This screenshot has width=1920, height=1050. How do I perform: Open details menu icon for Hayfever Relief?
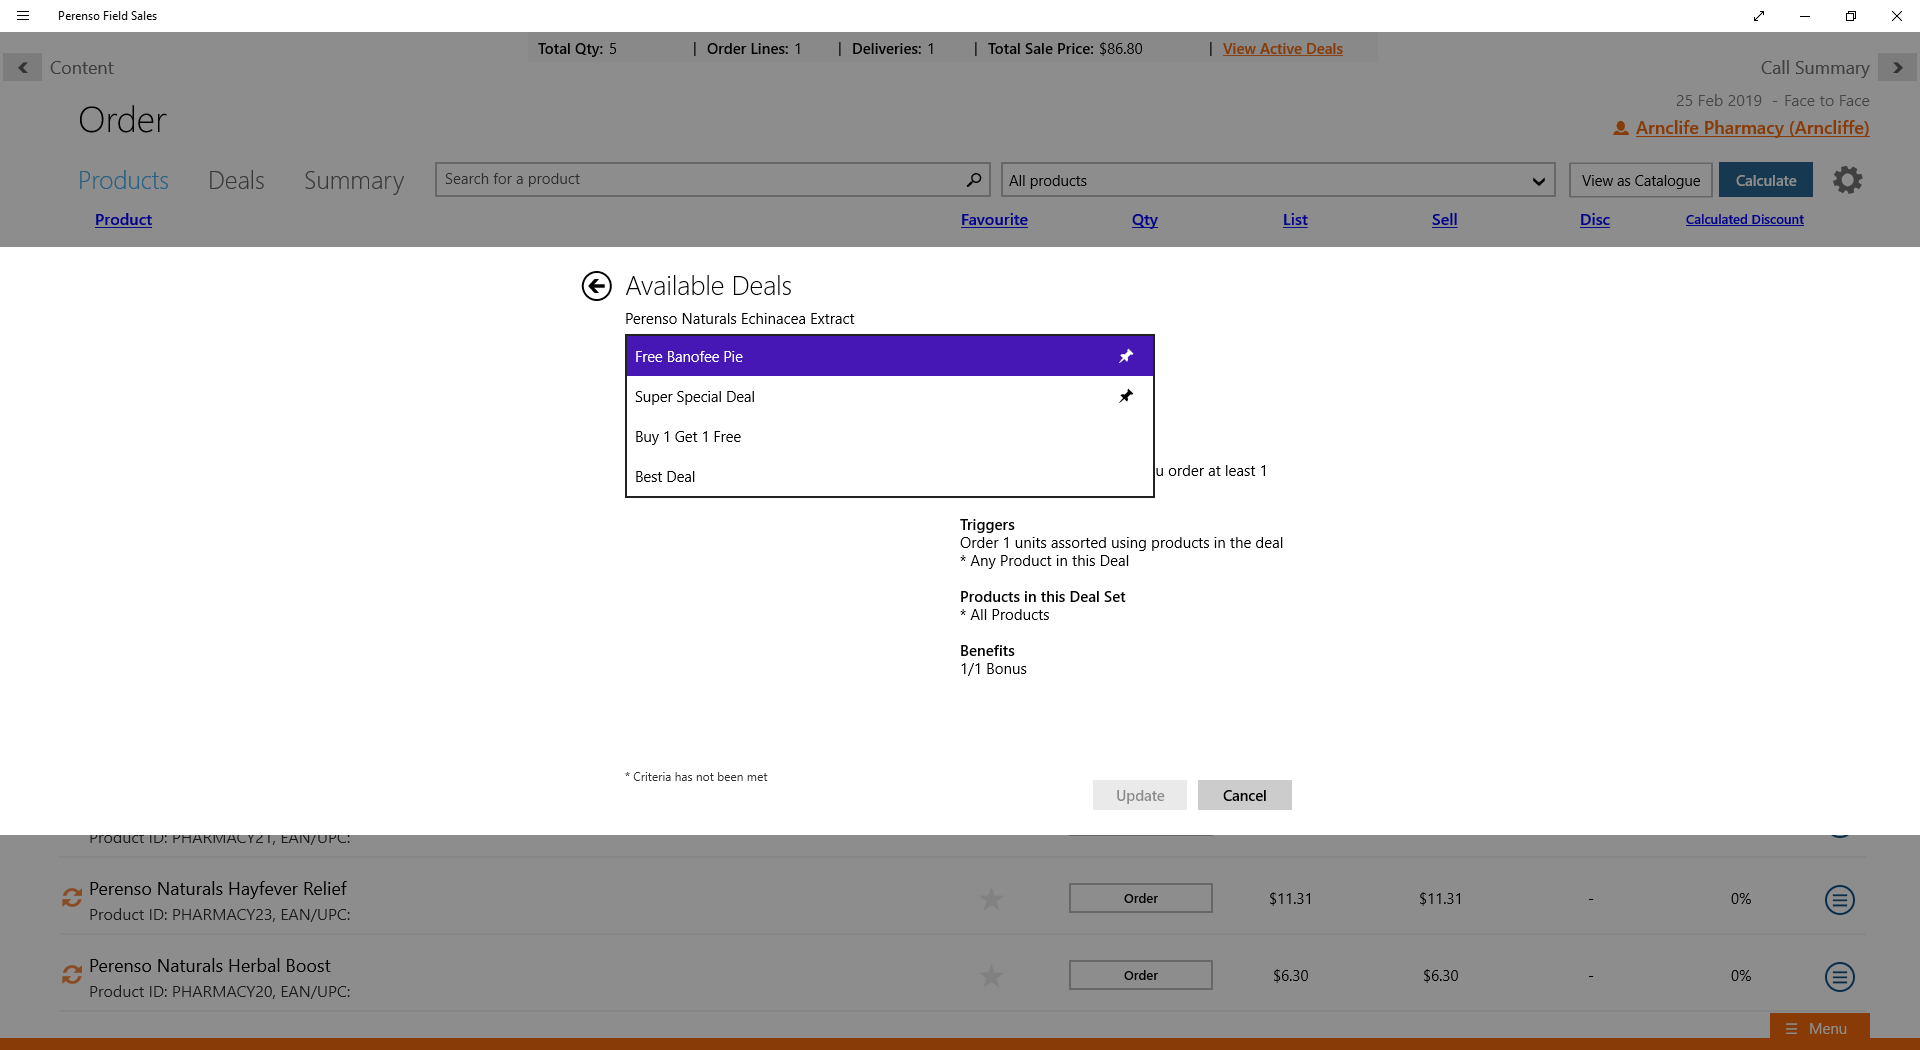pos(1839,900)
